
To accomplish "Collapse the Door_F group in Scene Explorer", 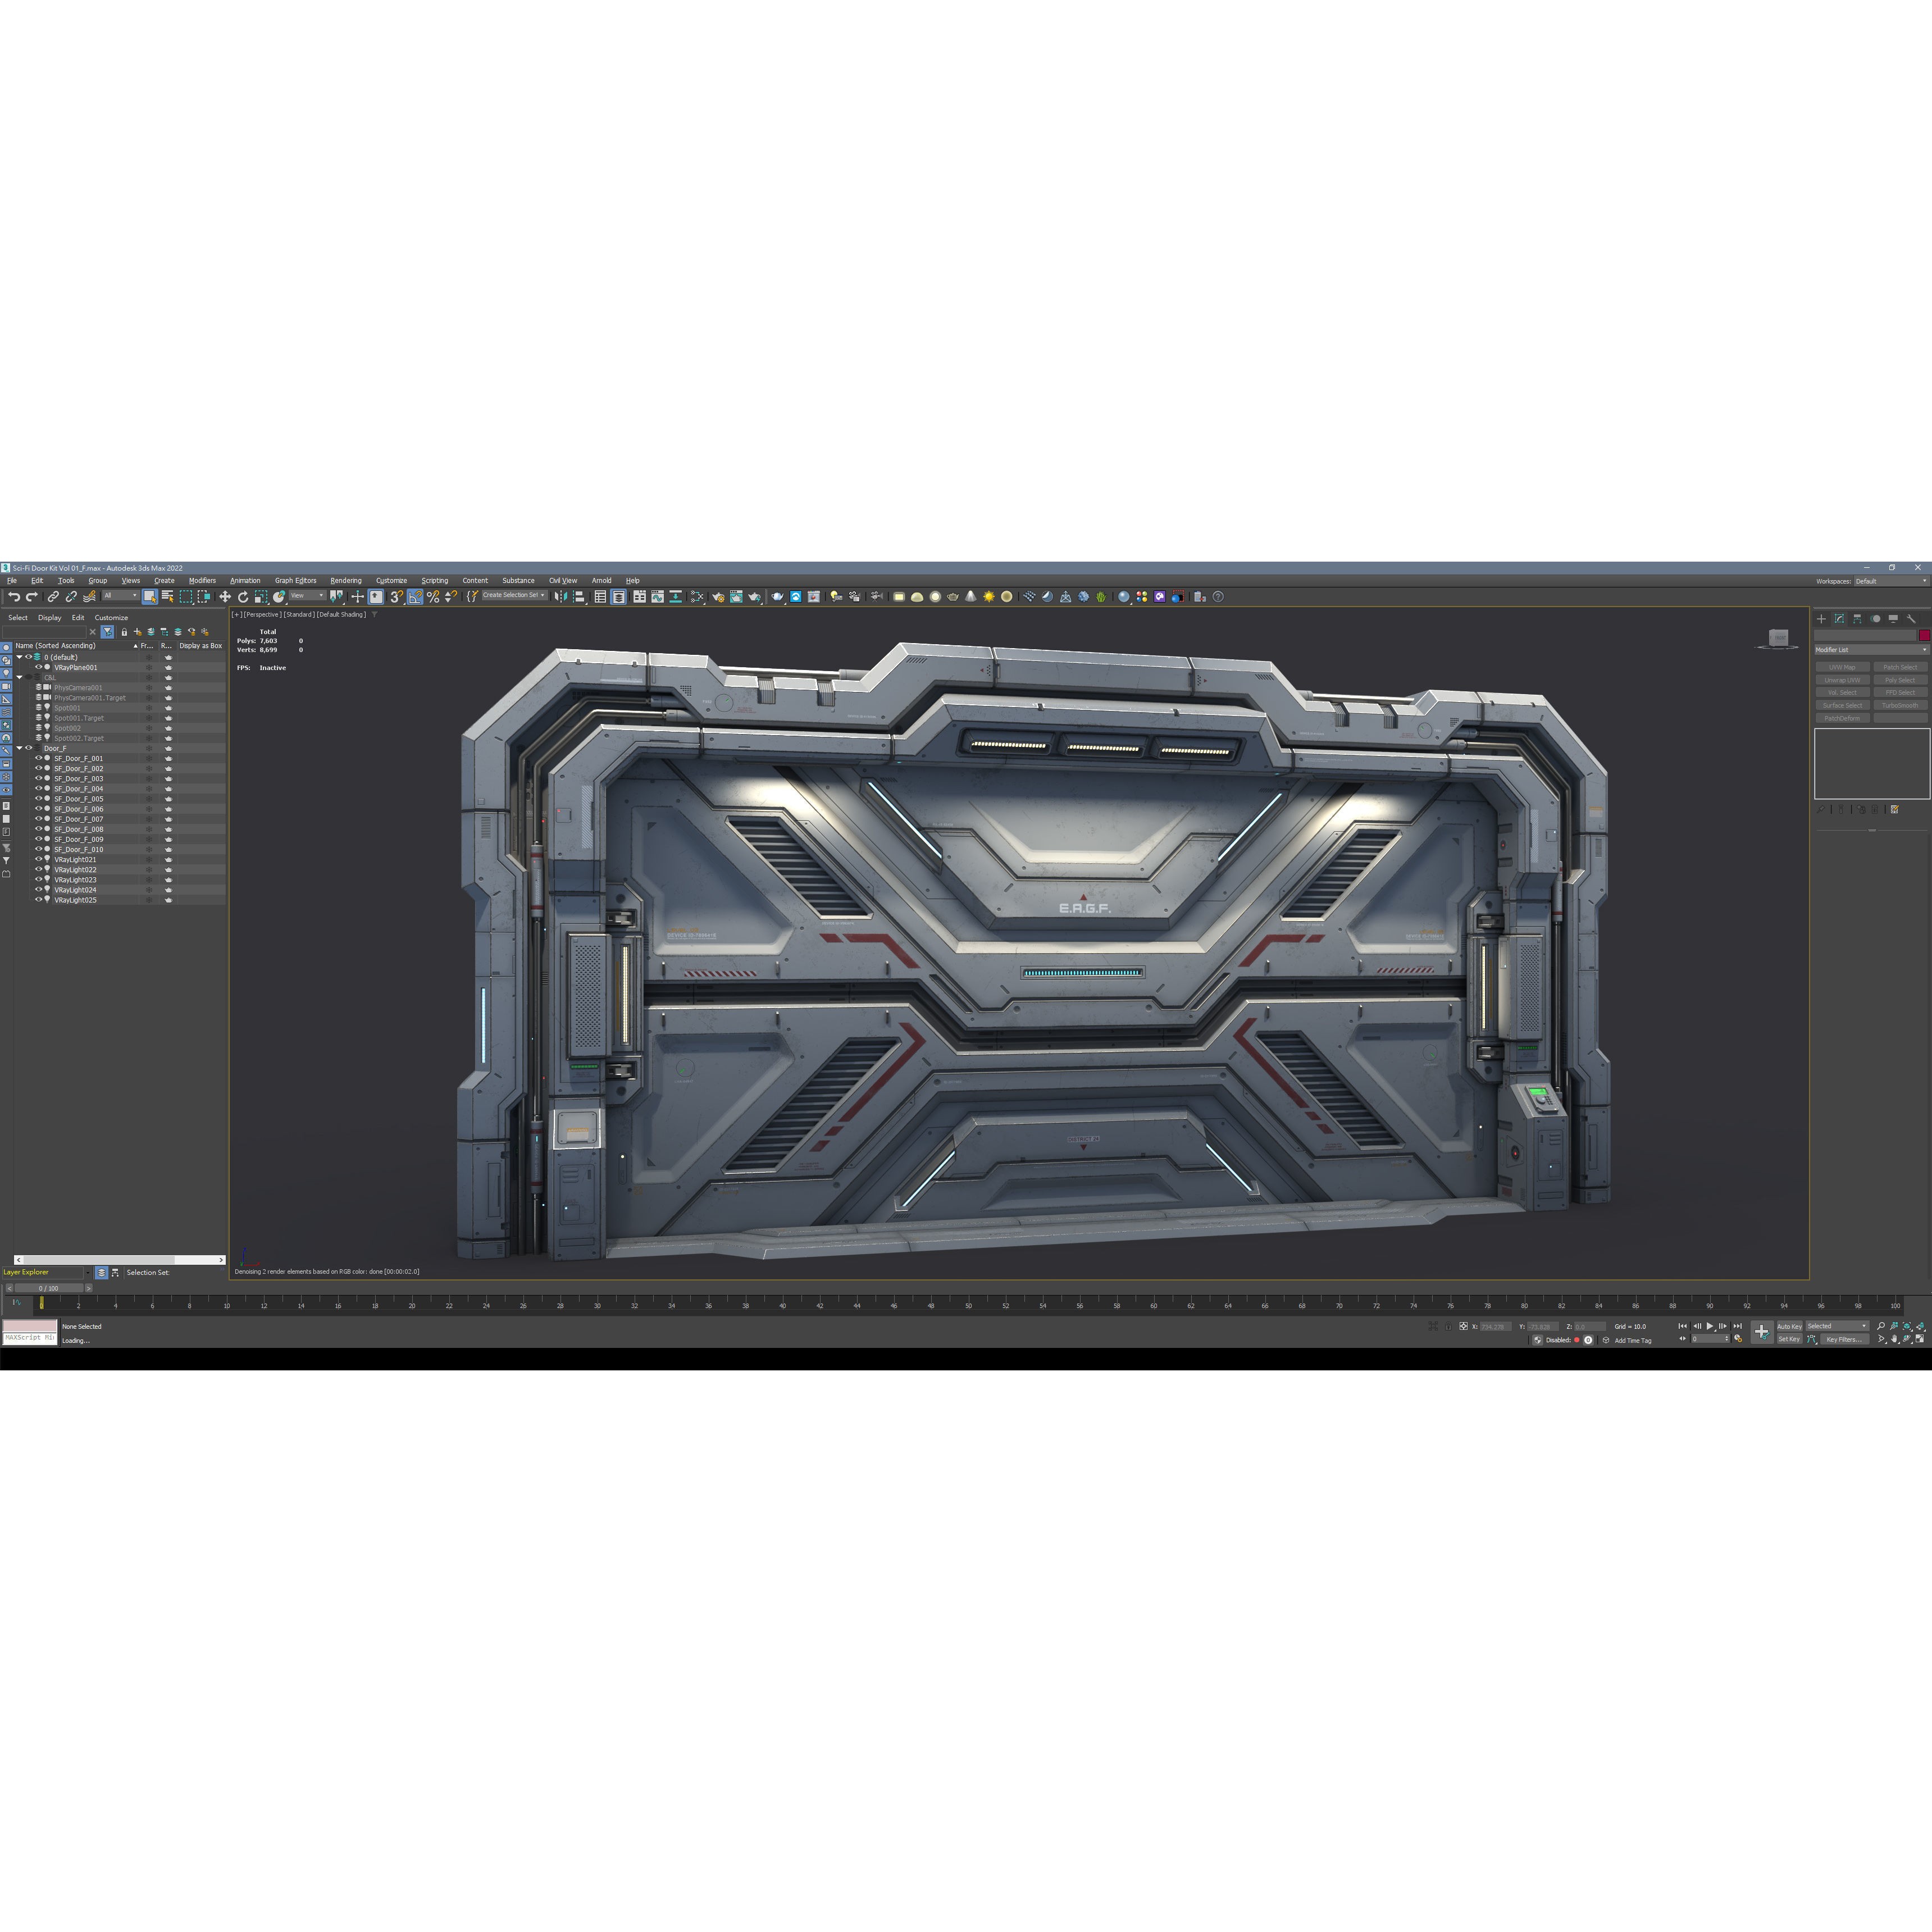I will (x=20, y=748).
